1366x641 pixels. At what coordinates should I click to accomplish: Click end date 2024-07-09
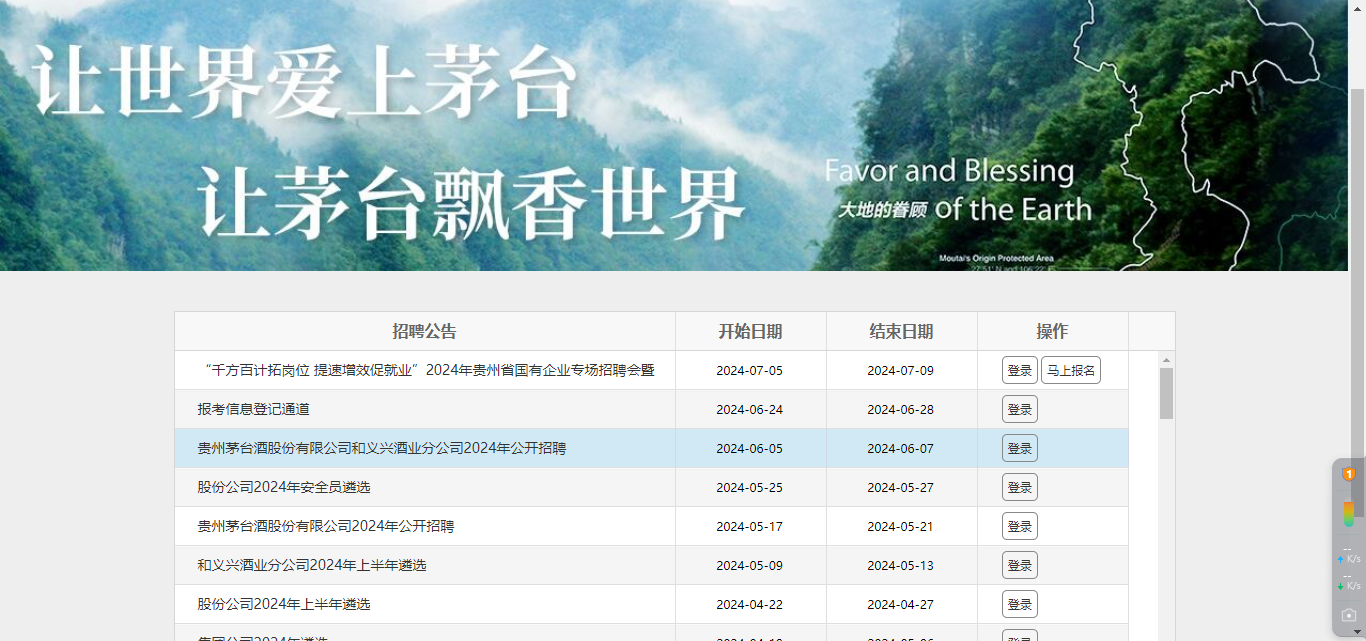(901, 370)
